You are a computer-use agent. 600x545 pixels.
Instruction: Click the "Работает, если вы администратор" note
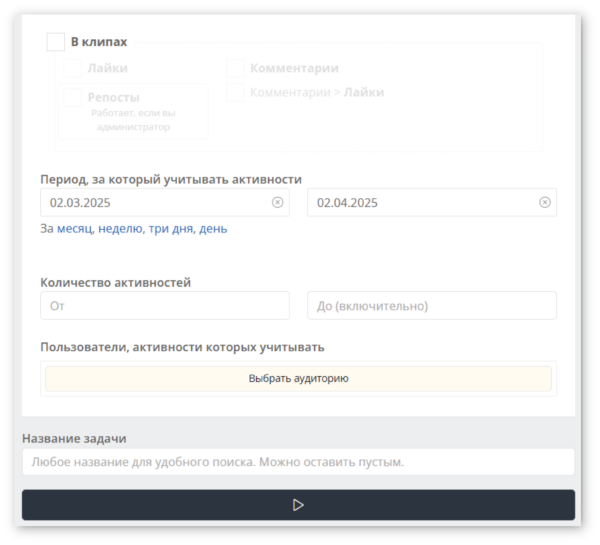(133, 120)
